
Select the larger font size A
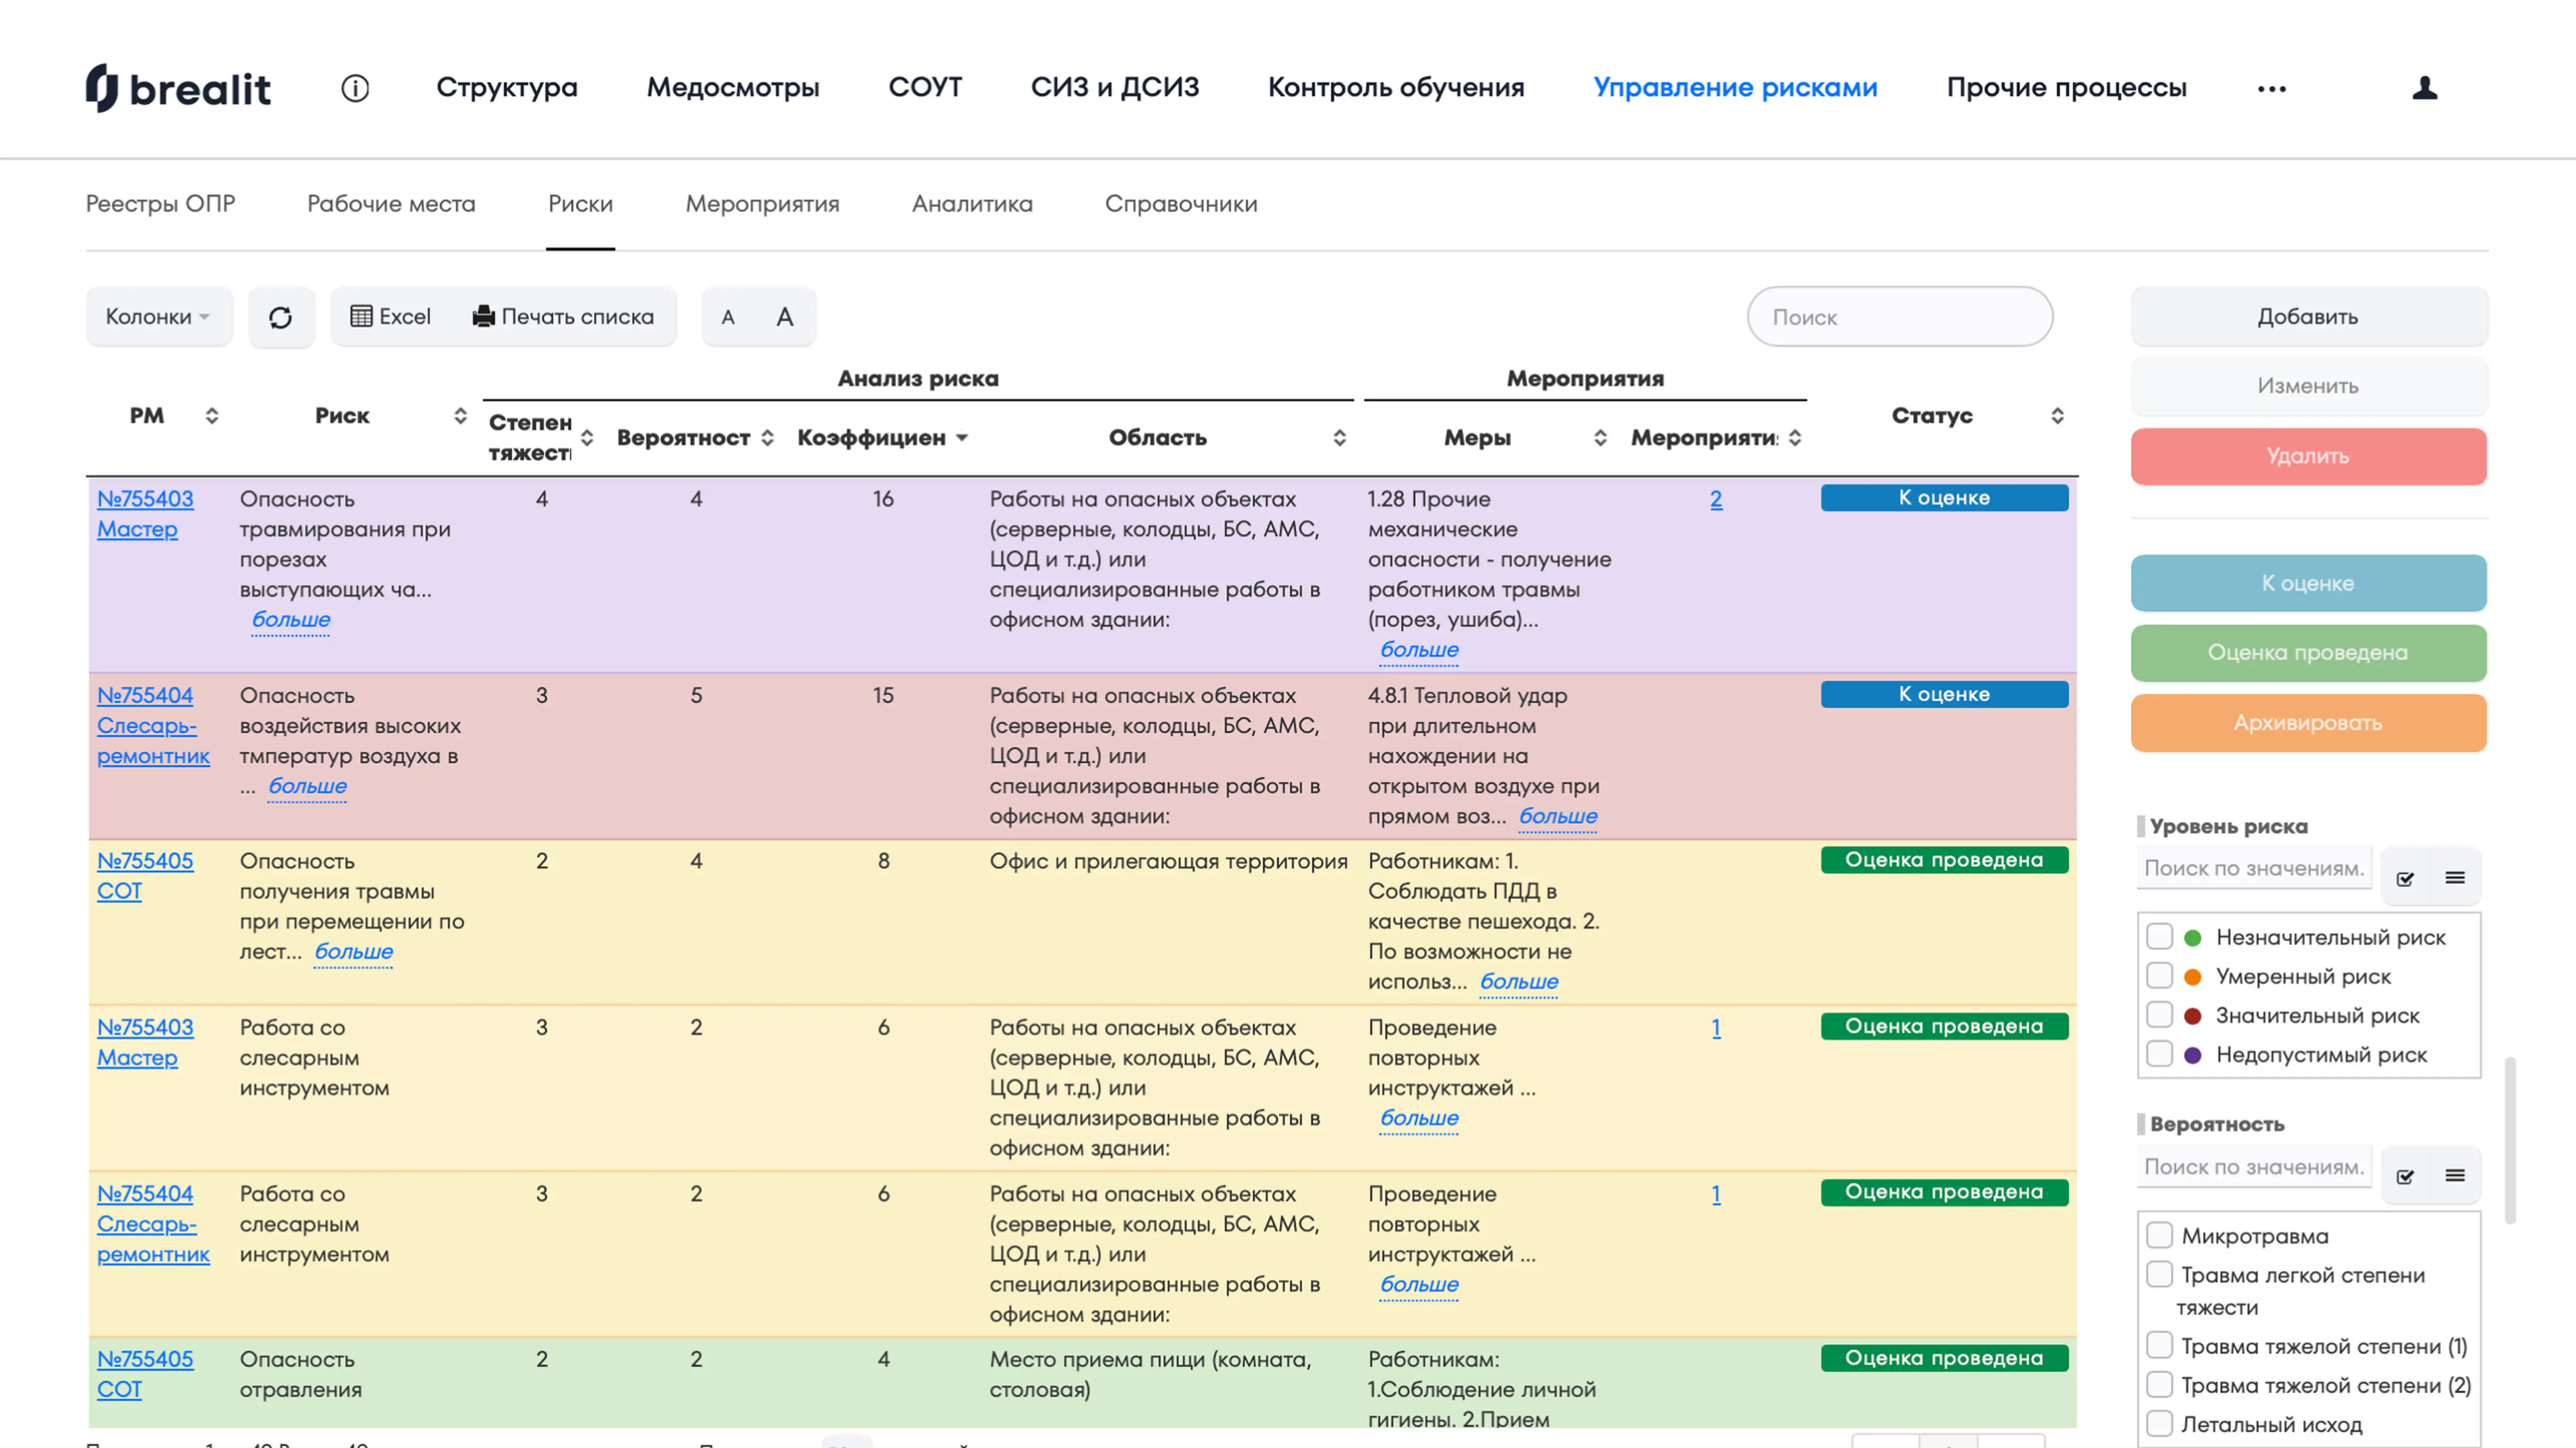coord(785,317)
